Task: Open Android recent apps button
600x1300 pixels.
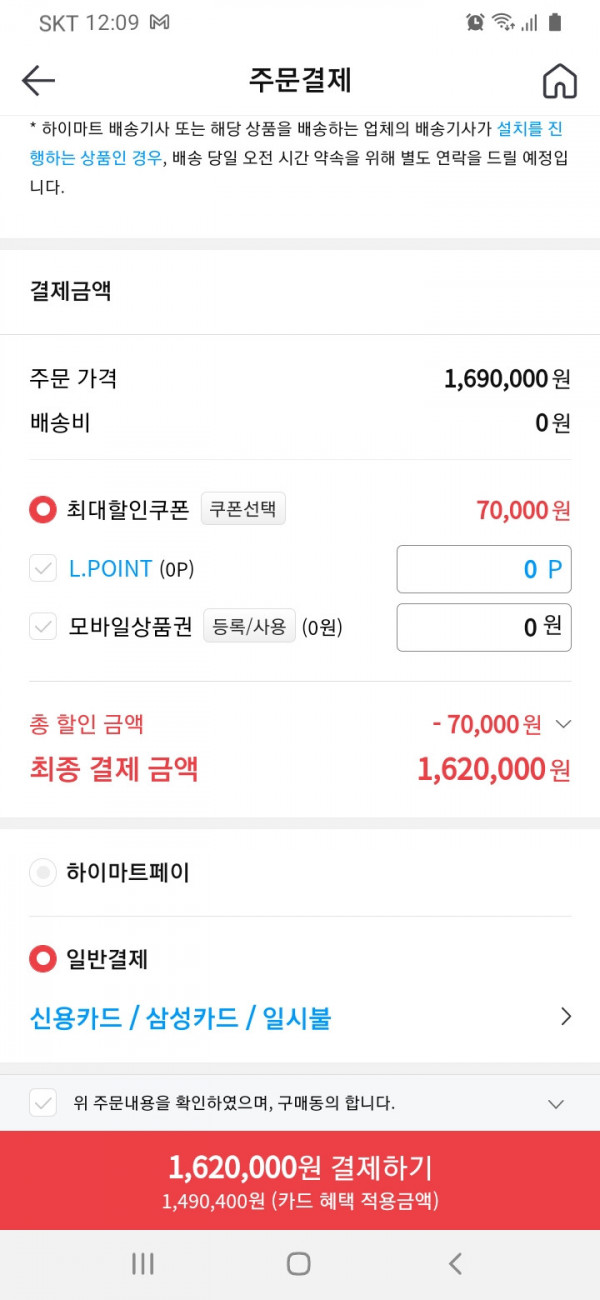Action: 143,1264
